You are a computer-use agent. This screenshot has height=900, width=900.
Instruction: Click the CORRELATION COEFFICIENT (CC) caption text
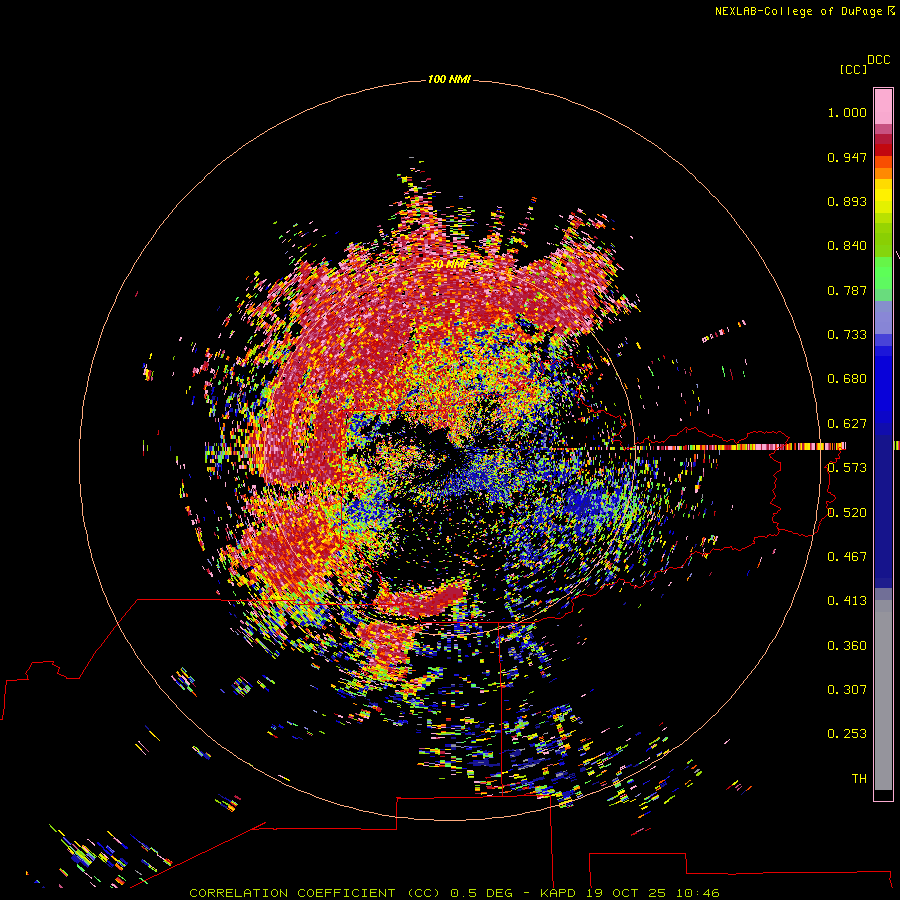(315, 893)
